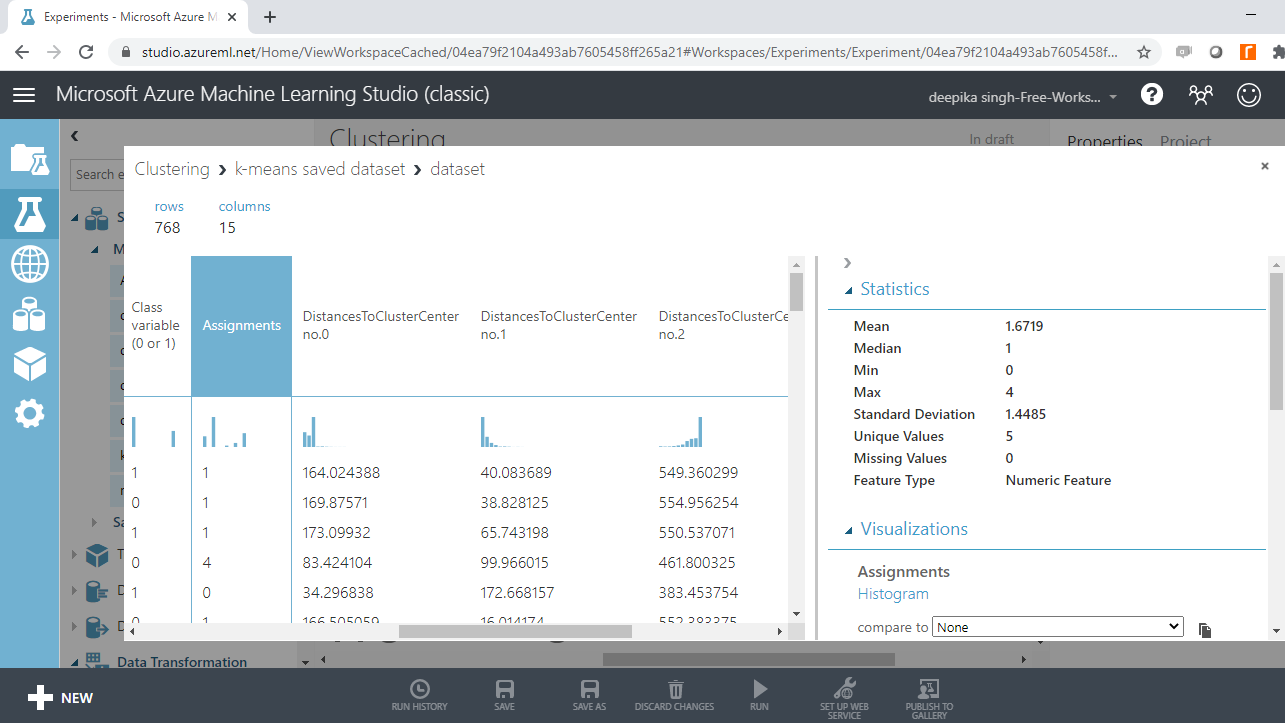Viewport: 1285px width, 723px height.
Task: Select DistancesToClusterCenter no.0 column header
Action: (381, 325)
